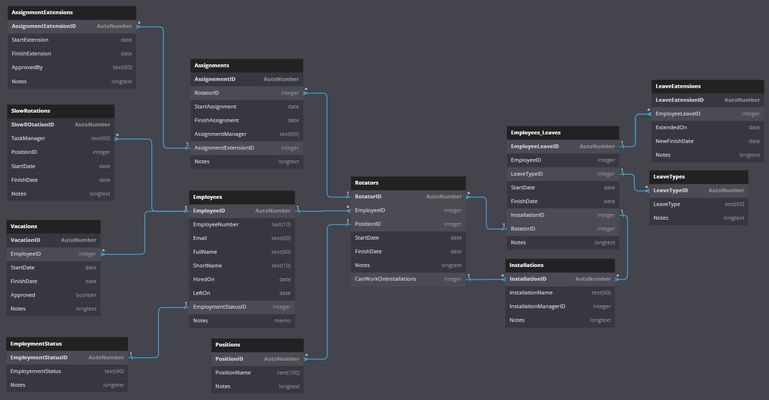Select AssignmentExtensionID field in Assignments table
This screenshot has height=400, width=769.
[x=247, y=148]
